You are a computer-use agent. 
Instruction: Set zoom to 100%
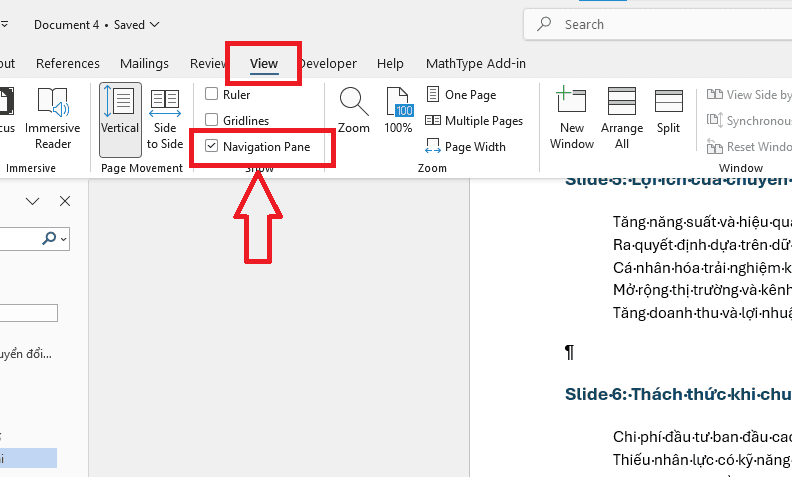pos(399,110)
